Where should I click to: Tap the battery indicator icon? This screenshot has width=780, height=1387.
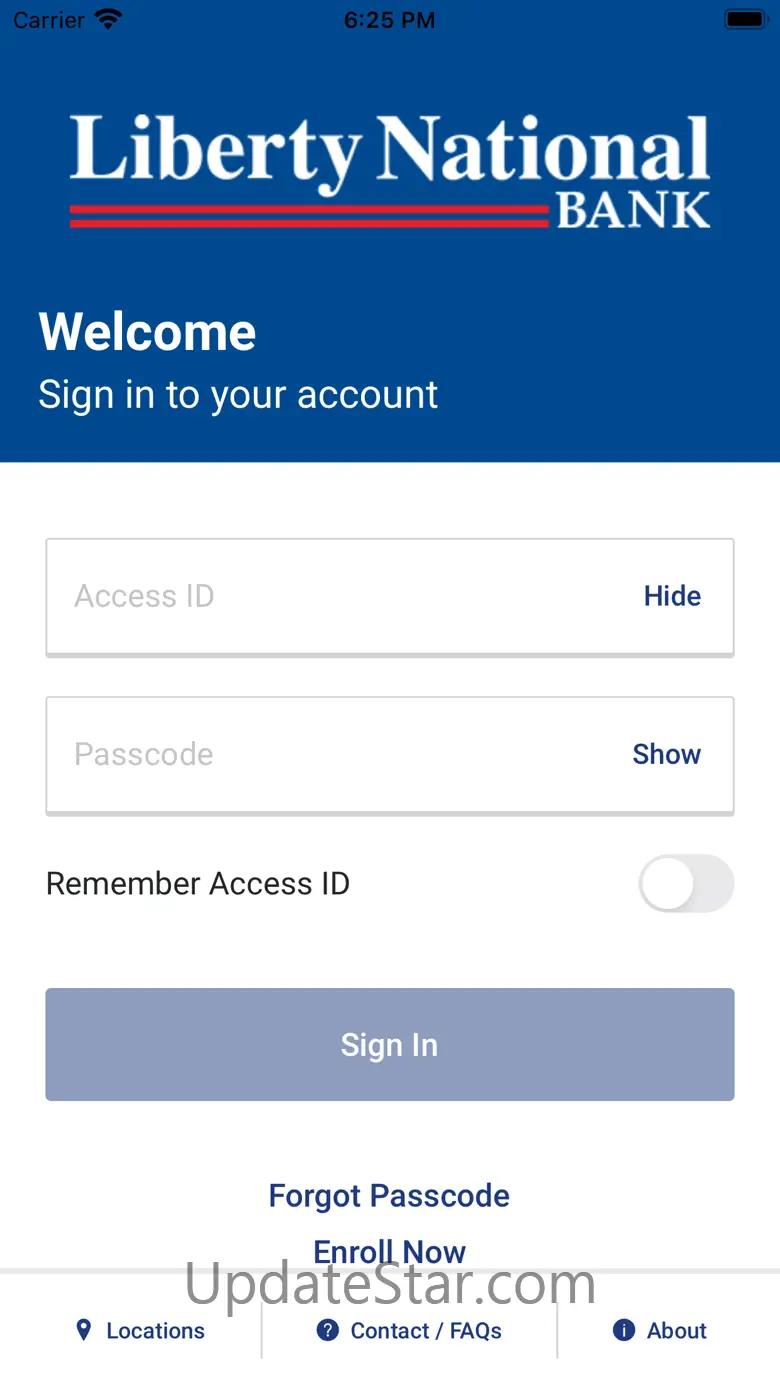point(745,19)
